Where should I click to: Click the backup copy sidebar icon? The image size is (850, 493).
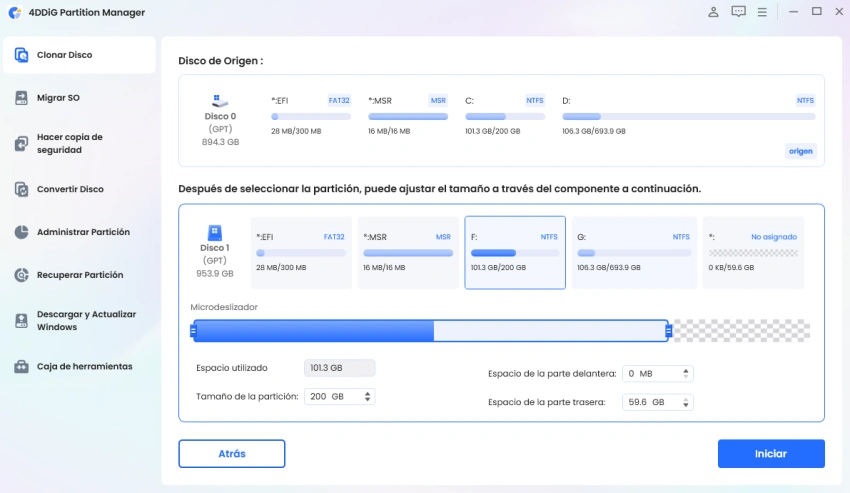click(21, 143)
